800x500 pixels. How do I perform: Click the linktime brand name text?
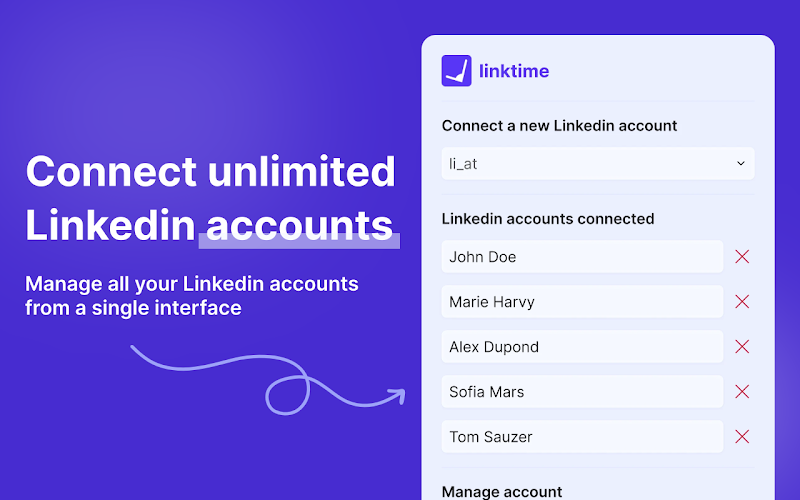(514, 71)
